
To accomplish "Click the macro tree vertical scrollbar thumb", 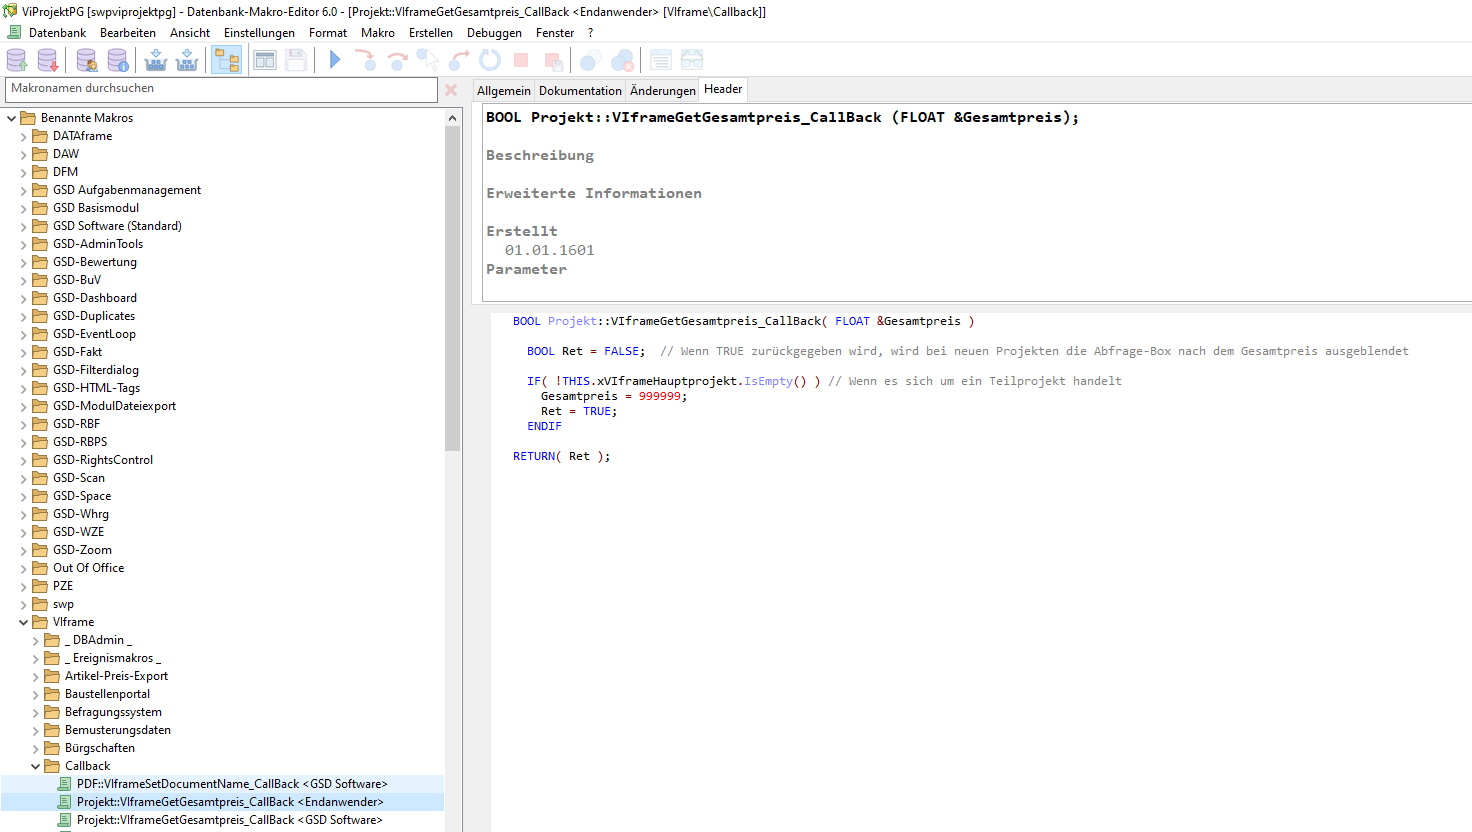I will (453, 288).
